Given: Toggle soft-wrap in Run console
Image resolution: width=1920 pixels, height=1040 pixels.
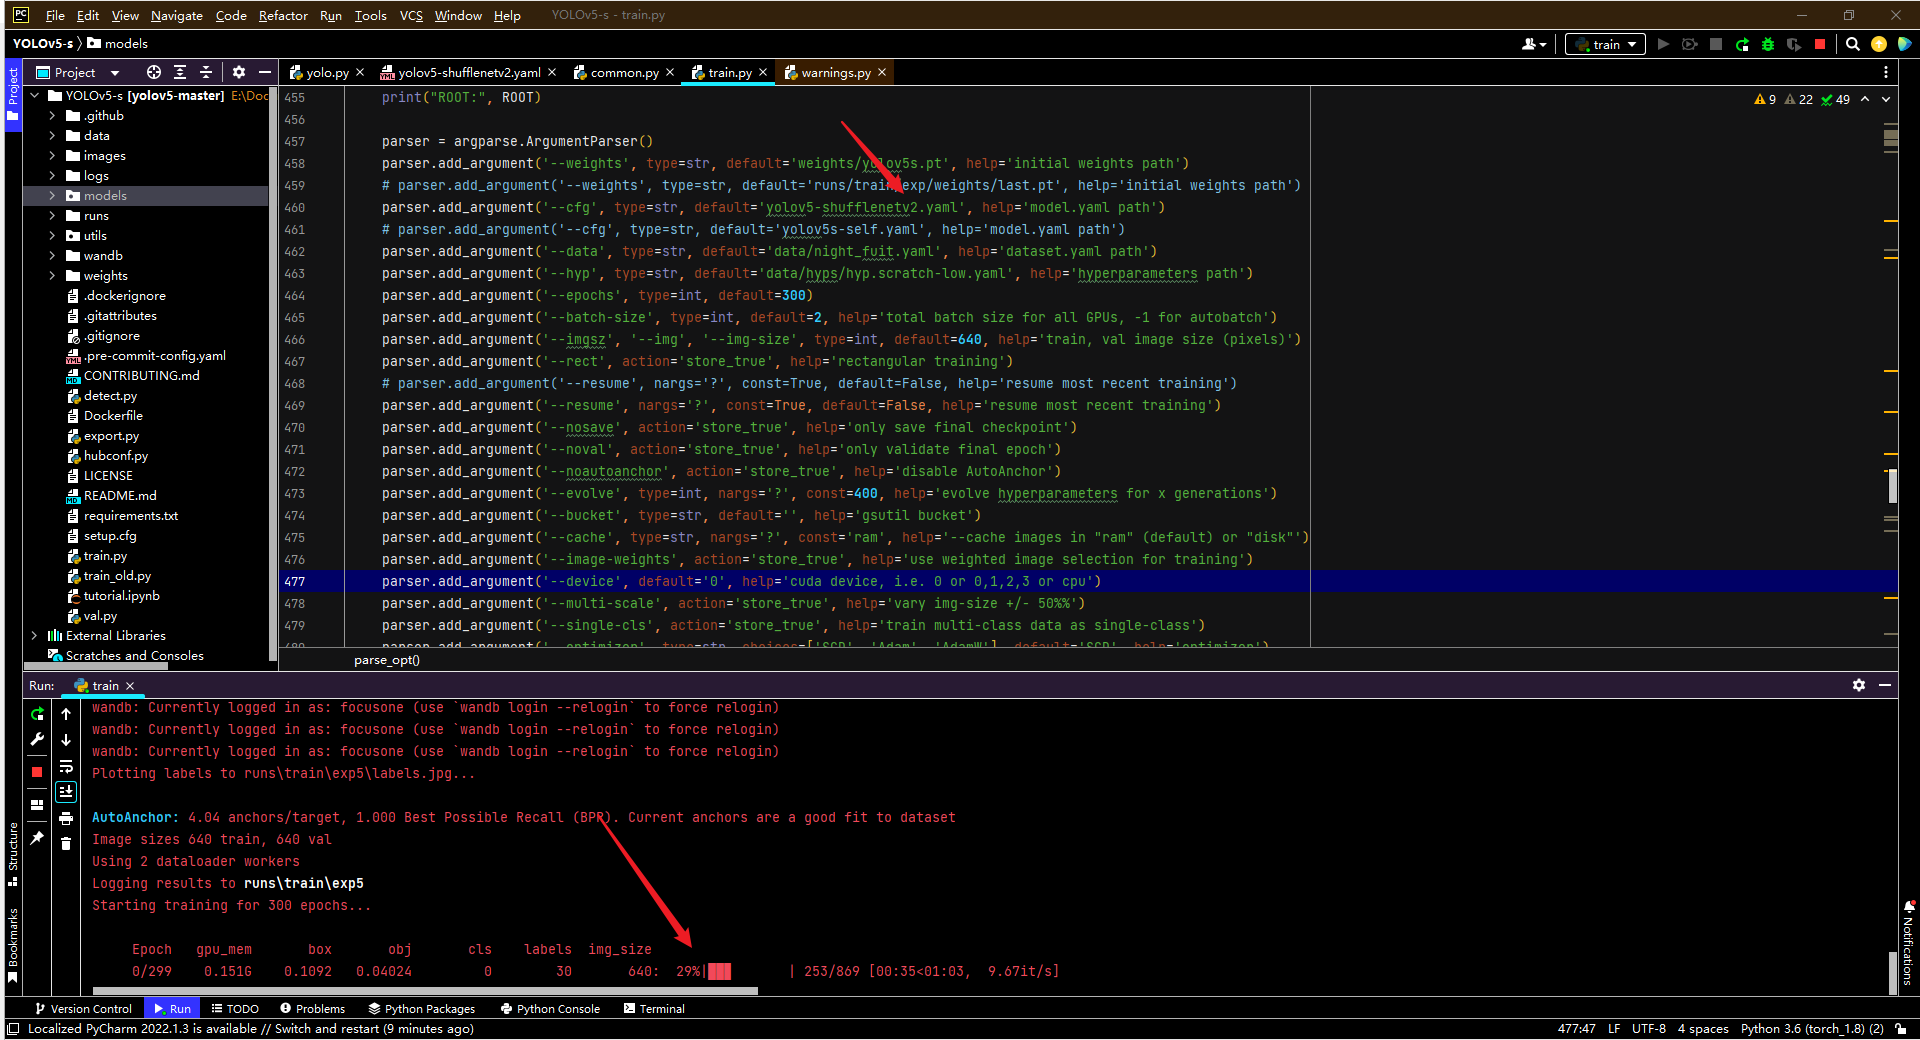Looking at the screenshot, I should pyautogui.click(x=66, y=766).
